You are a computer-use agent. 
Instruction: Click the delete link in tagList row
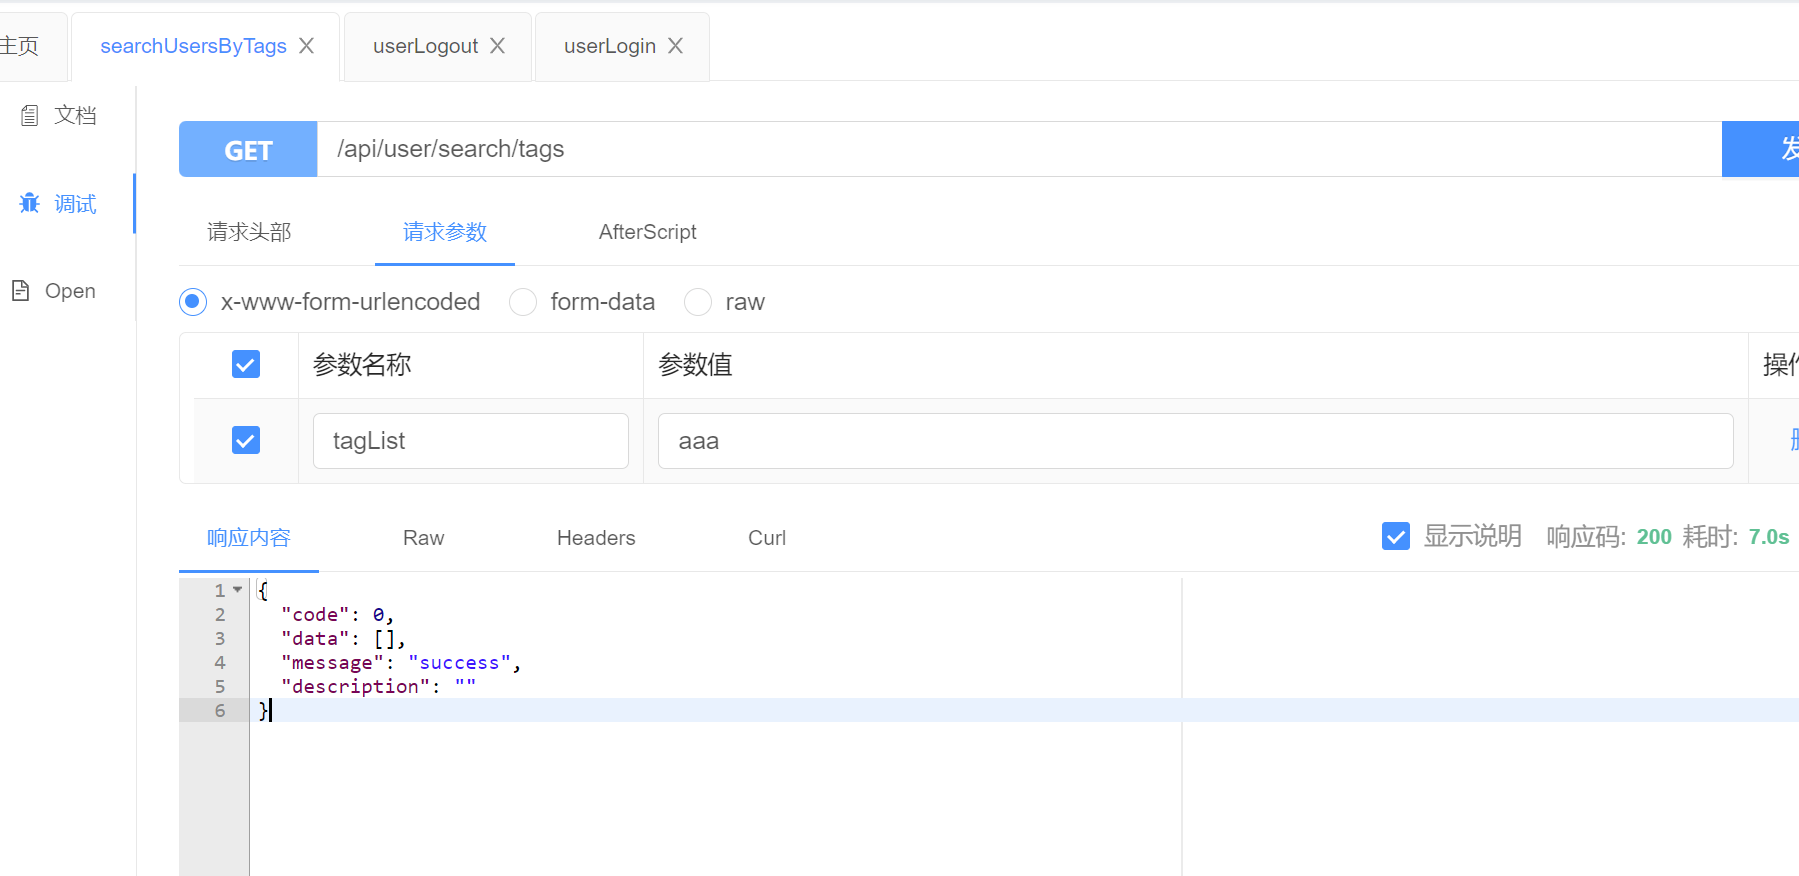pyautogui.click(x=1794, y=440)
